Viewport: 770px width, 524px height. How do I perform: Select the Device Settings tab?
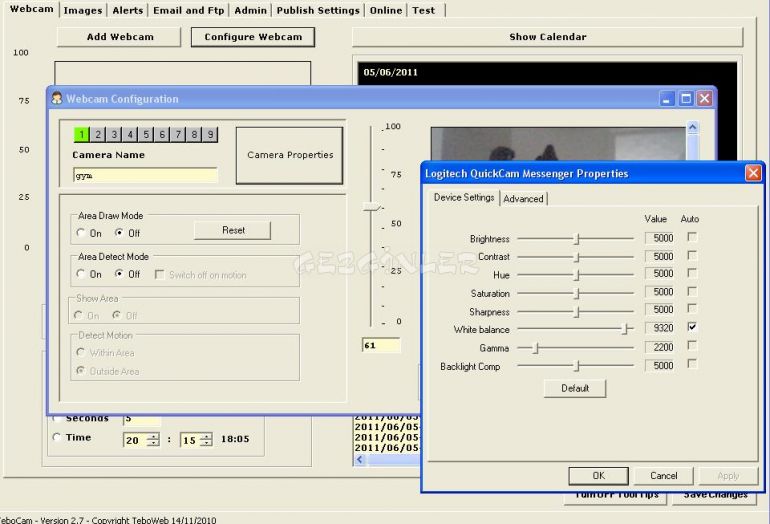pos(464,197)
